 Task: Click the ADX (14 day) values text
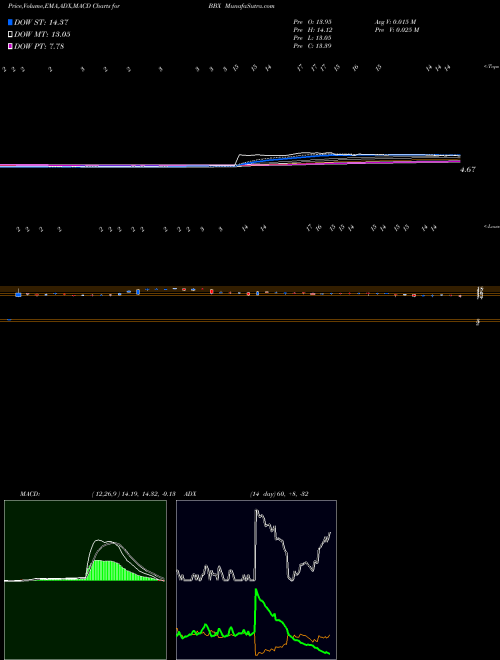pos(279,494)
